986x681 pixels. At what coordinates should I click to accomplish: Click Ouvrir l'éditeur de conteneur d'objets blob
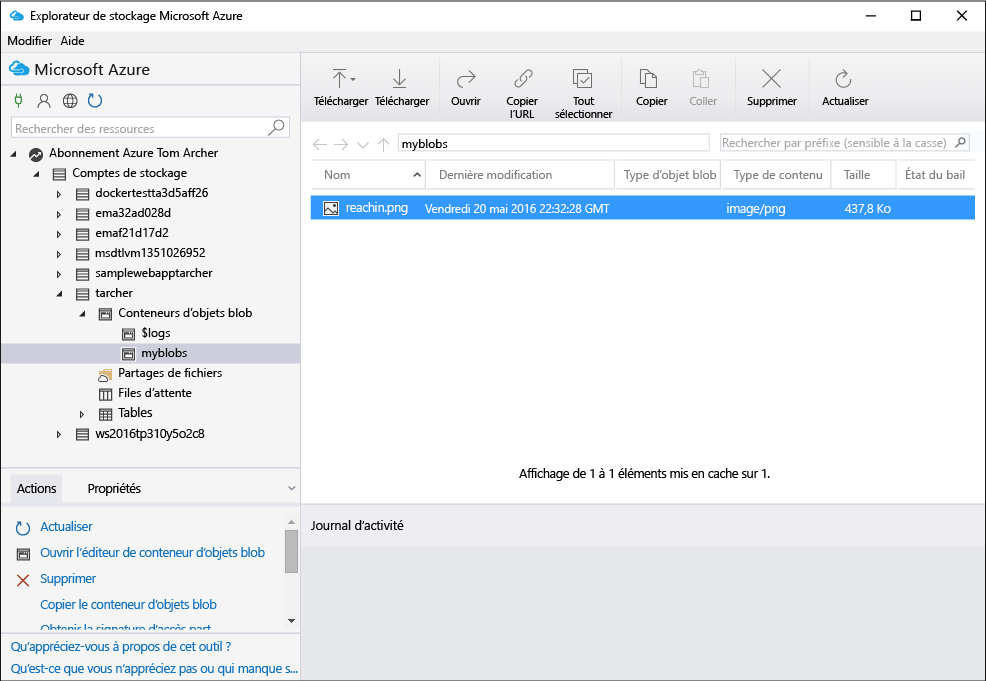coord(152,553)
